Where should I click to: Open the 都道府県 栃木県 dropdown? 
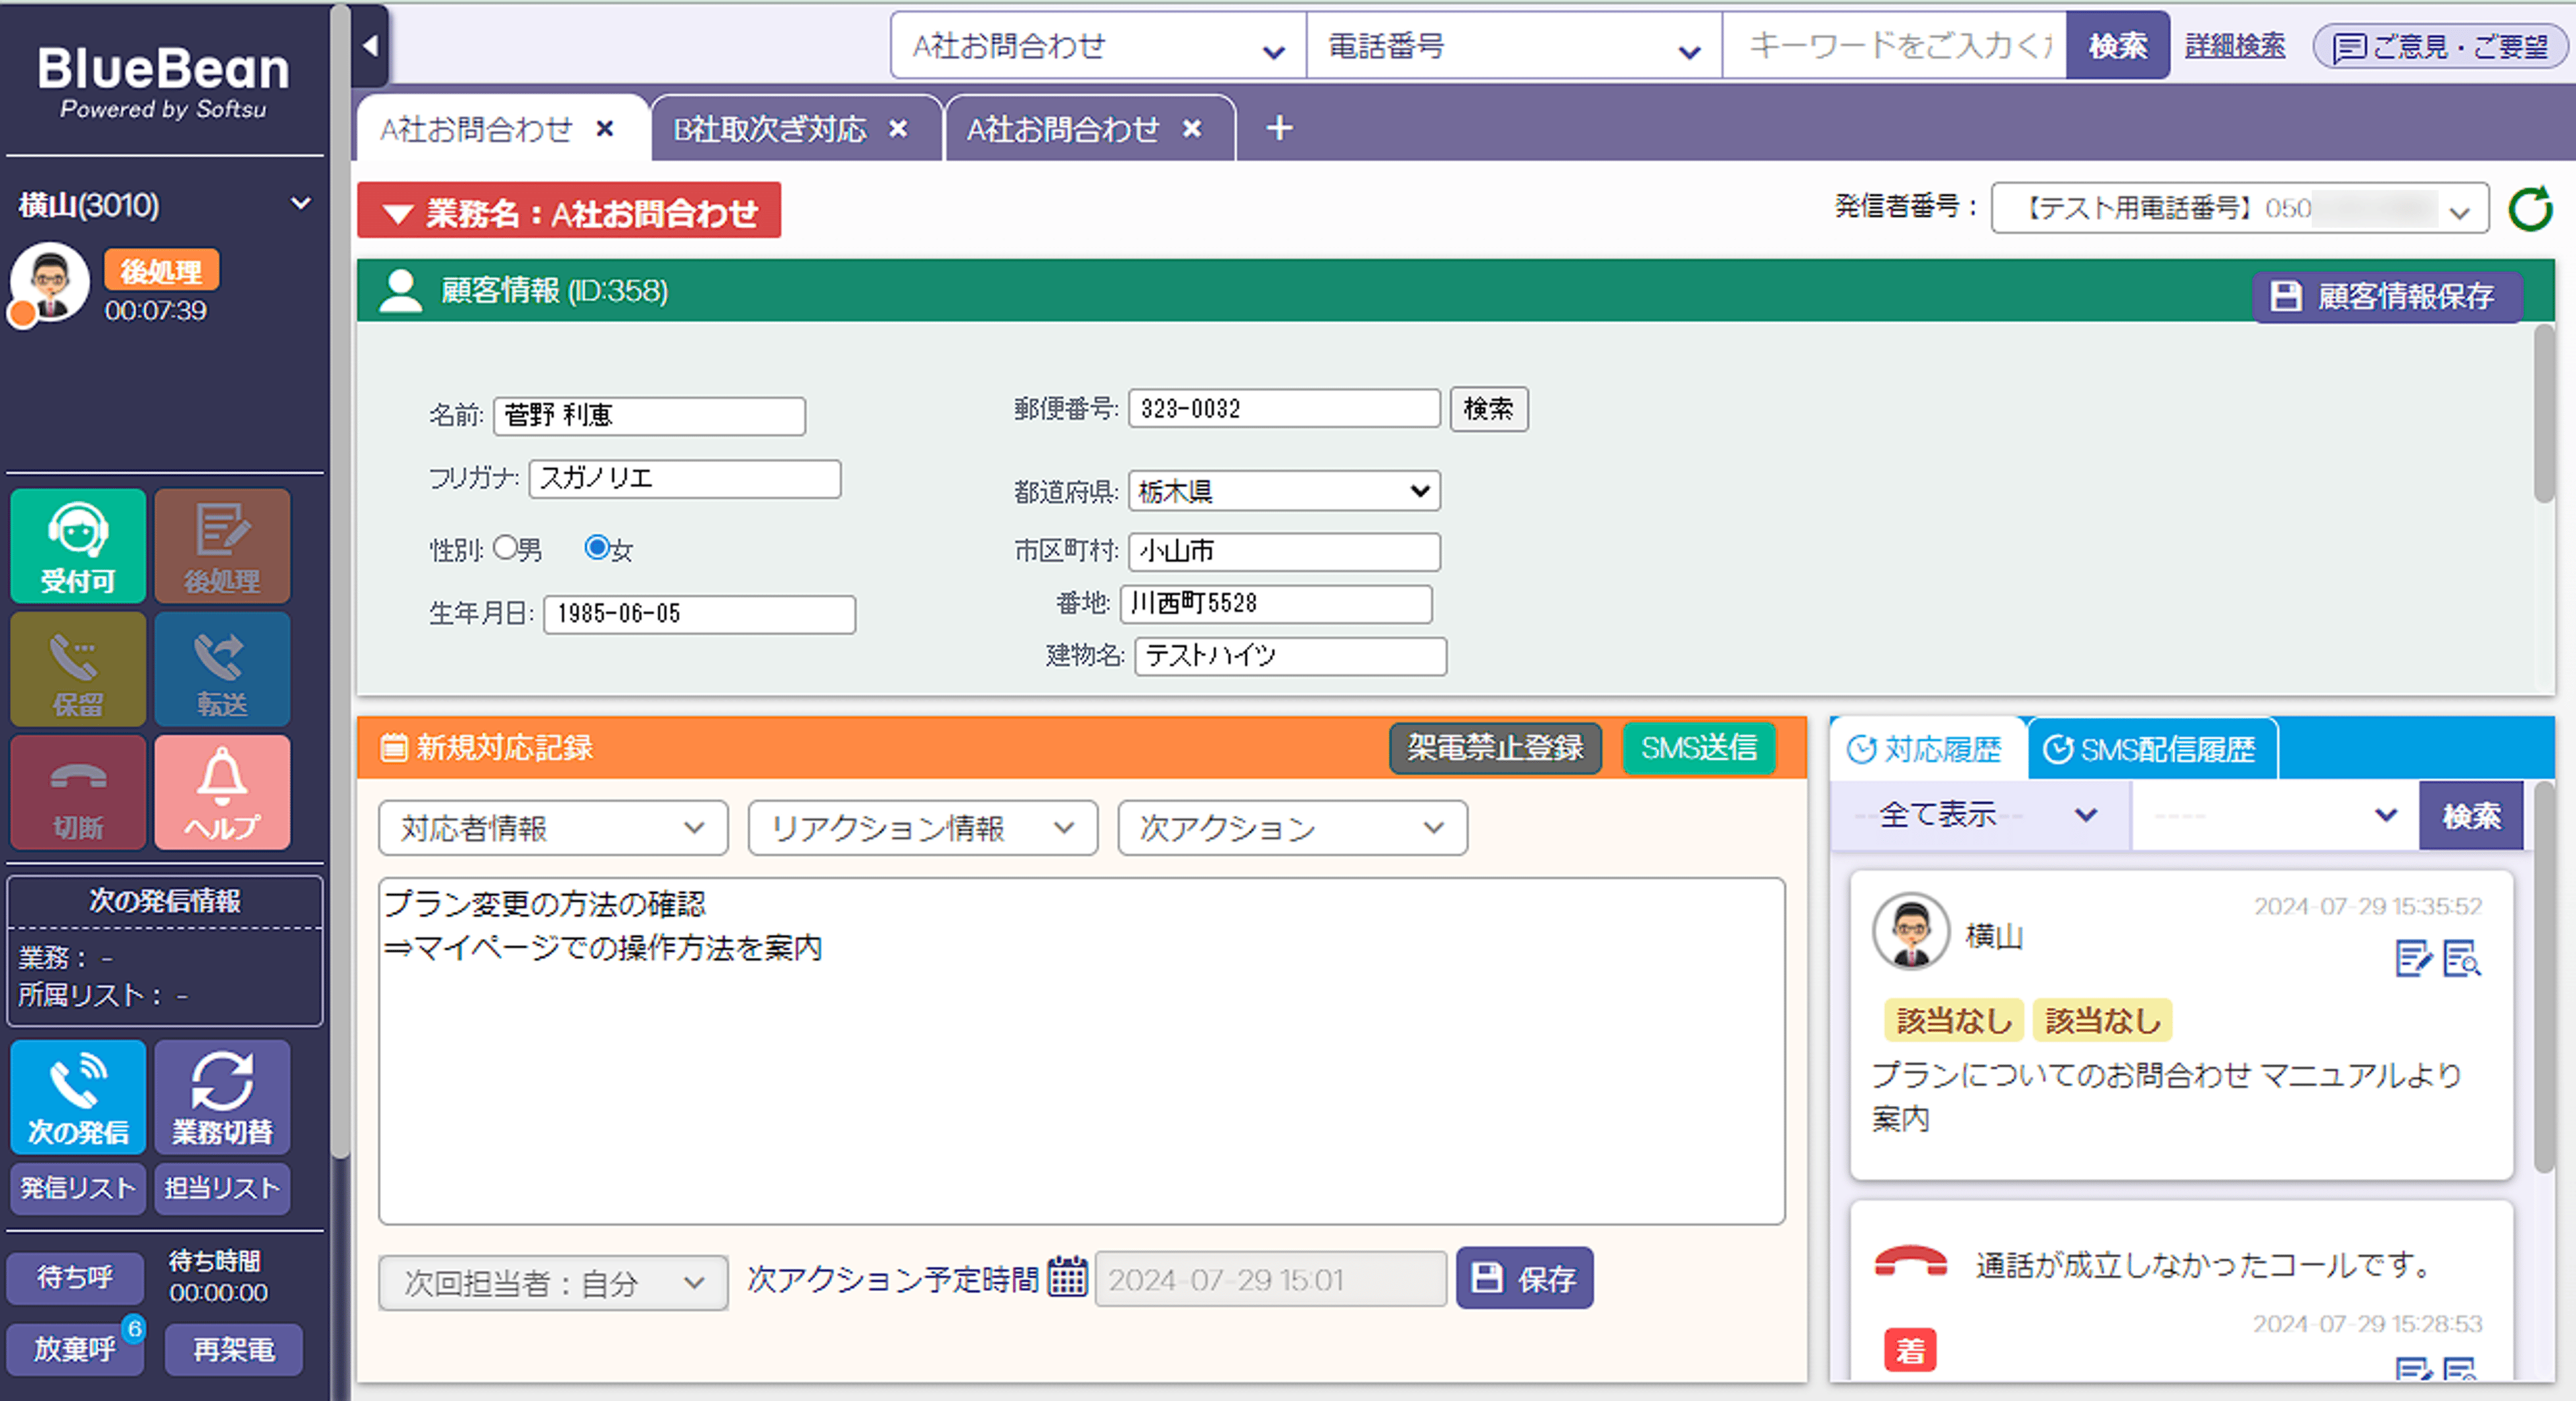point(1284,491)
